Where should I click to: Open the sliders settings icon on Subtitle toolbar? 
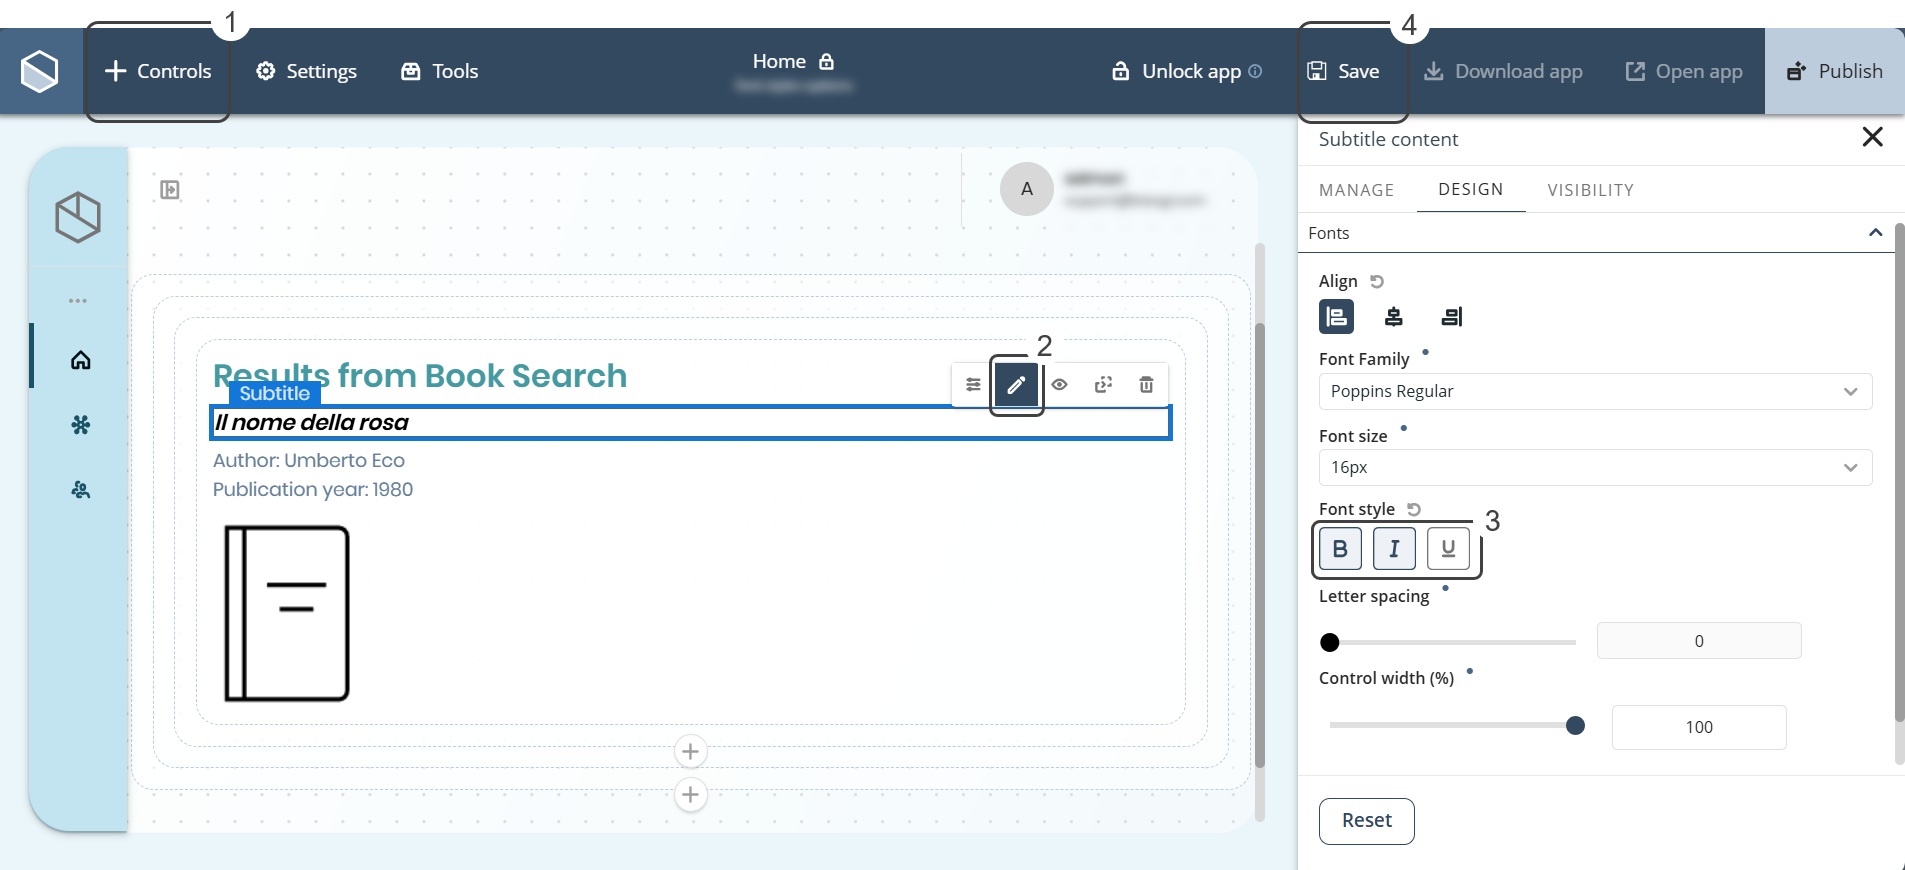click(973, 385)
